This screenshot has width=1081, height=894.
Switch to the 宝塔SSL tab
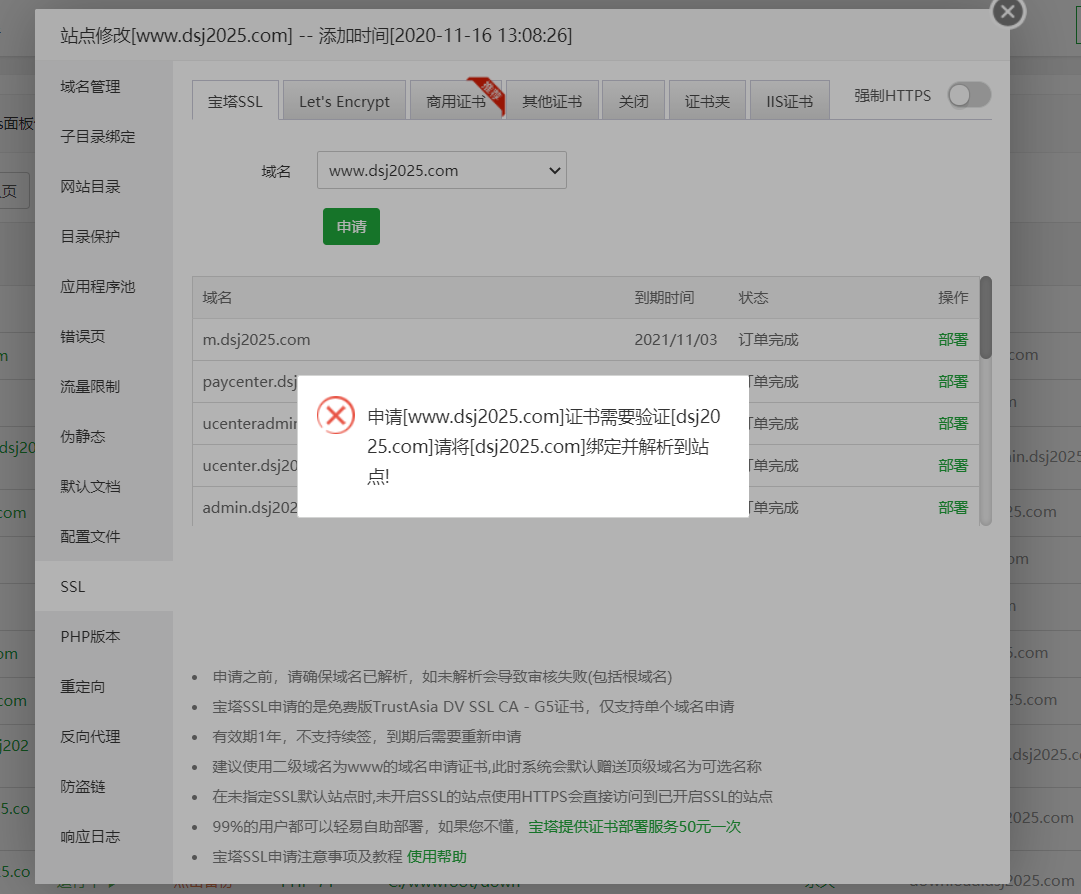click(235, 101)
